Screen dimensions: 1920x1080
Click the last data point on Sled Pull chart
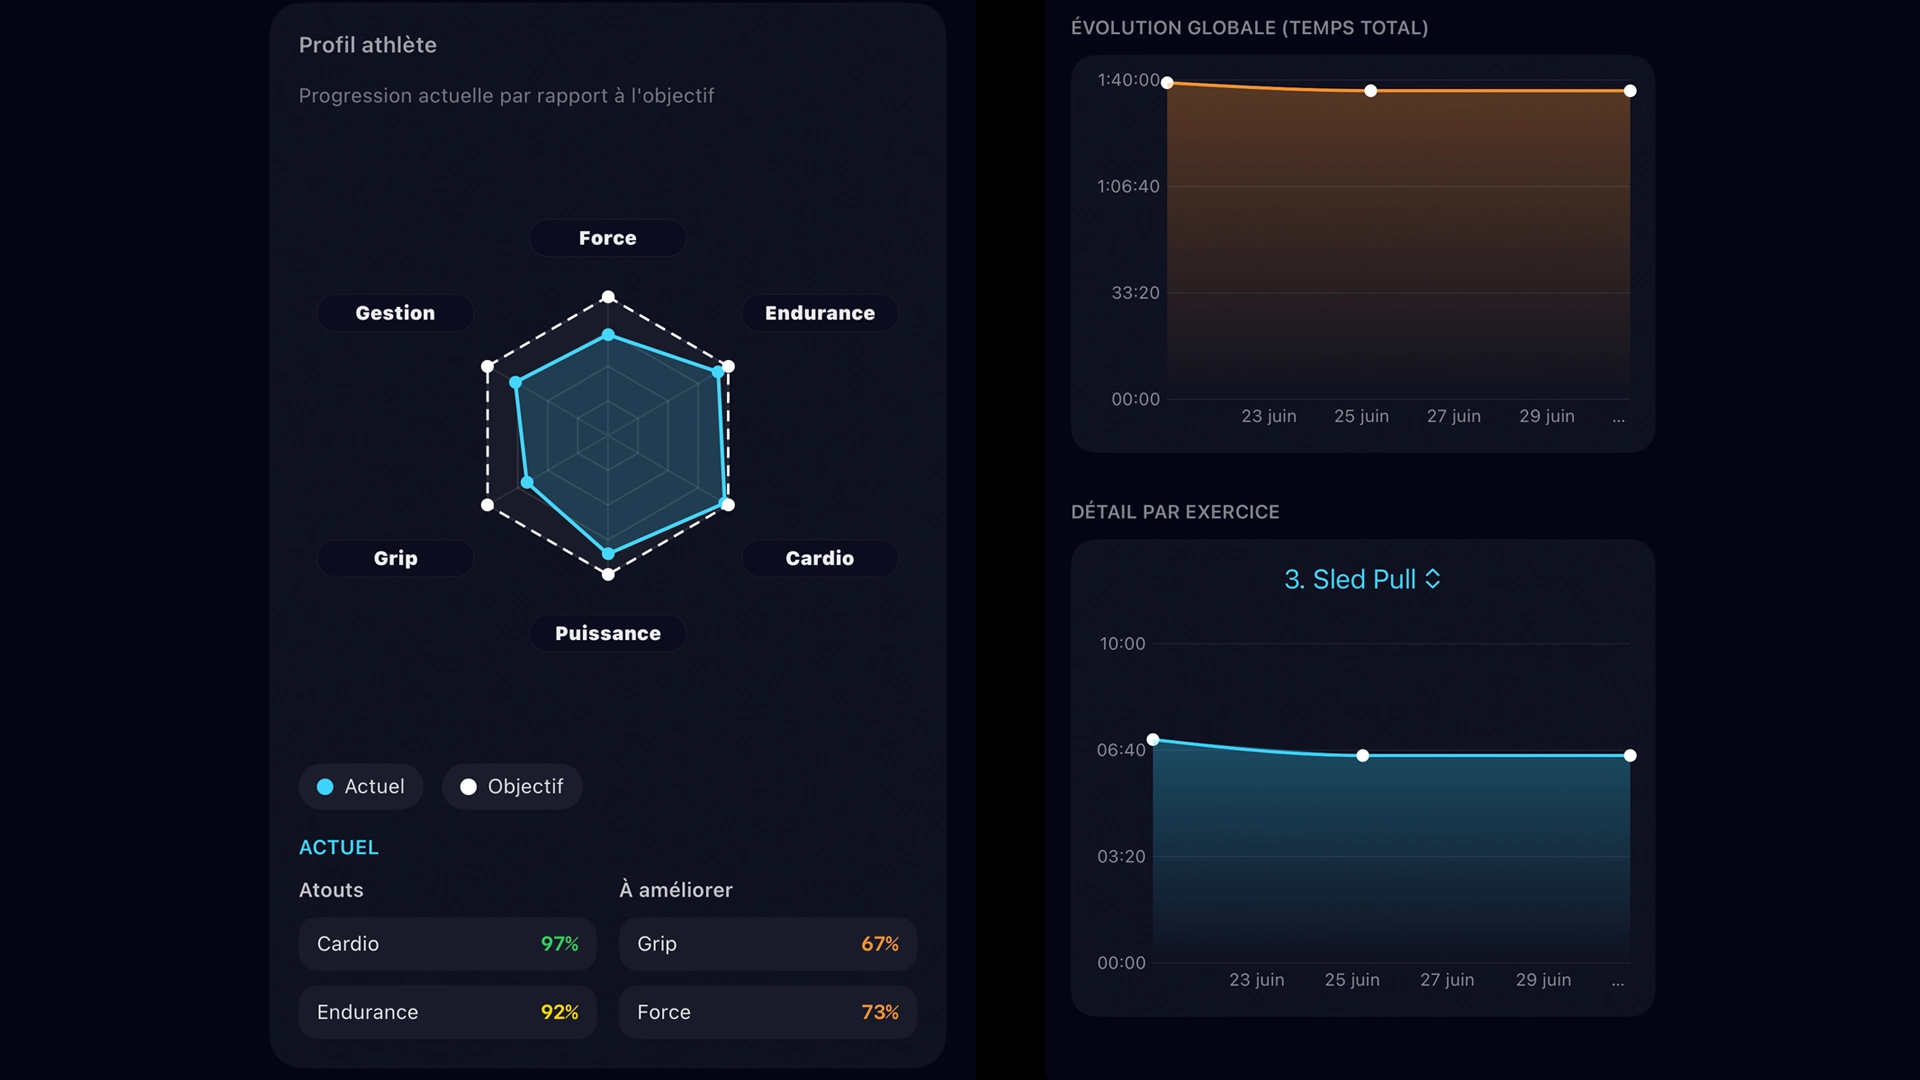pyautogui.click(x=1630, y=756)
